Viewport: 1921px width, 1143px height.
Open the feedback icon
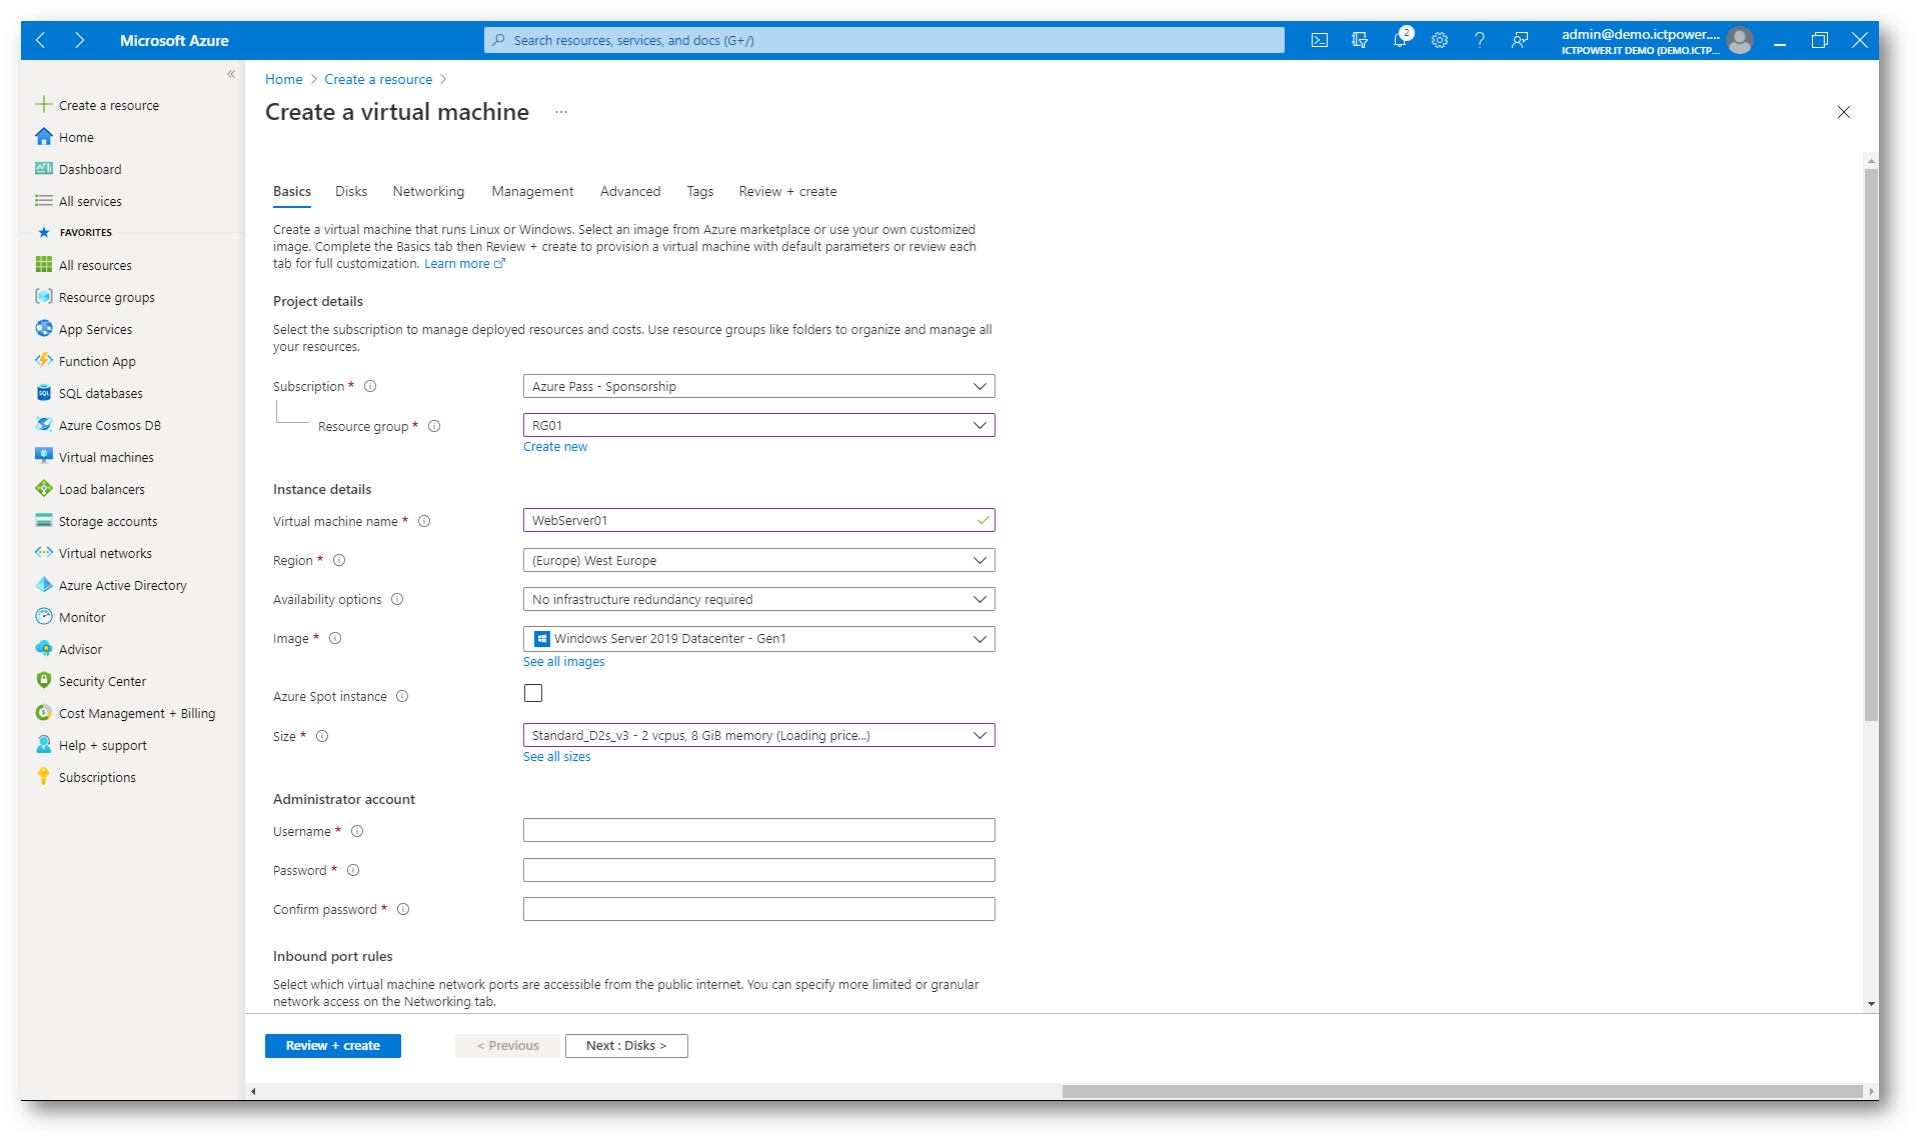click(x=1519, y=40)
